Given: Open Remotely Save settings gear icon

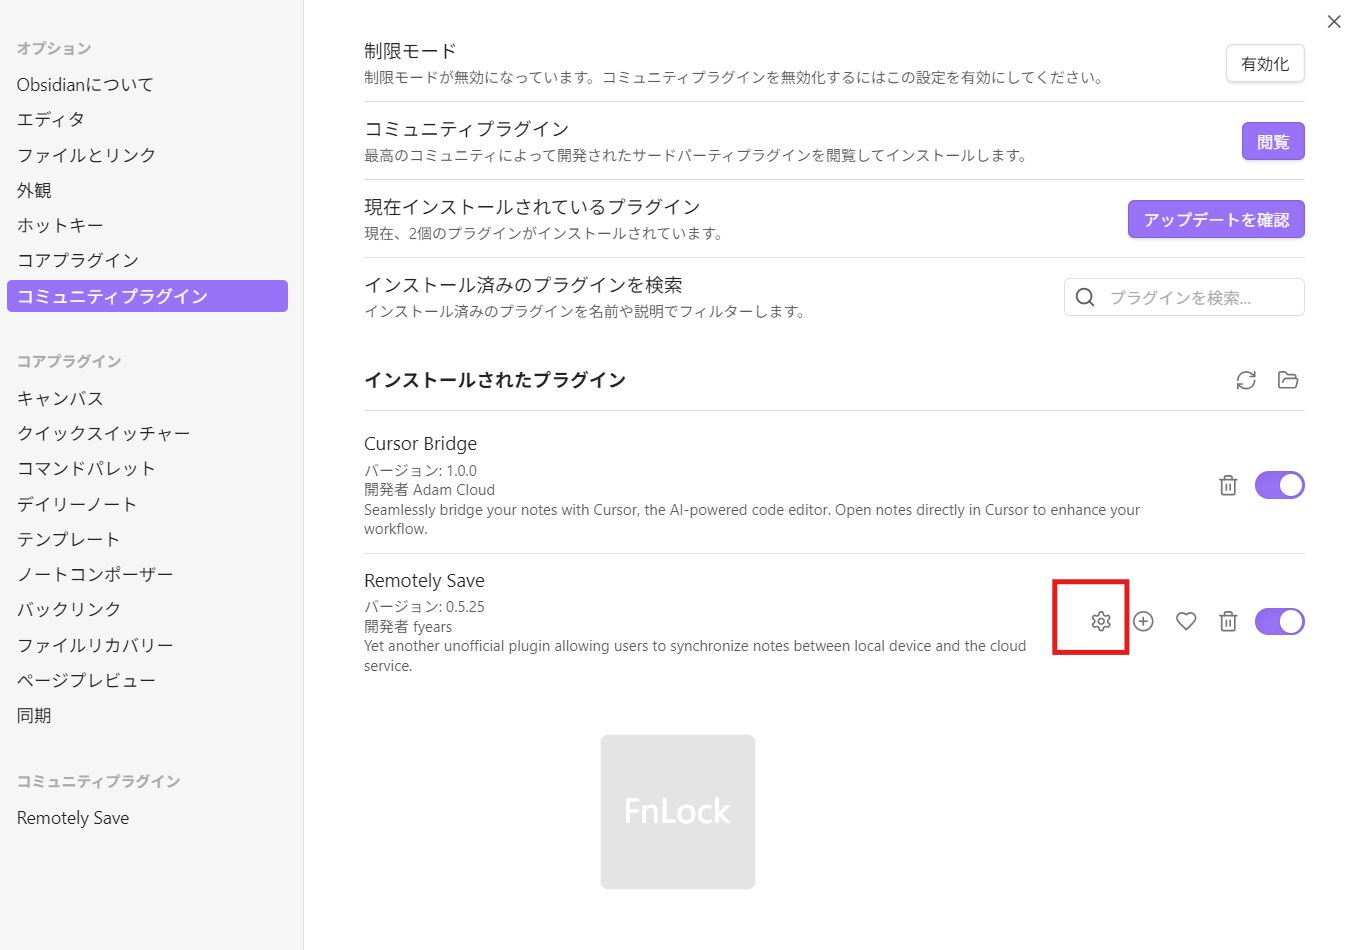Looking at the screenshot, I should point(1101,621).
